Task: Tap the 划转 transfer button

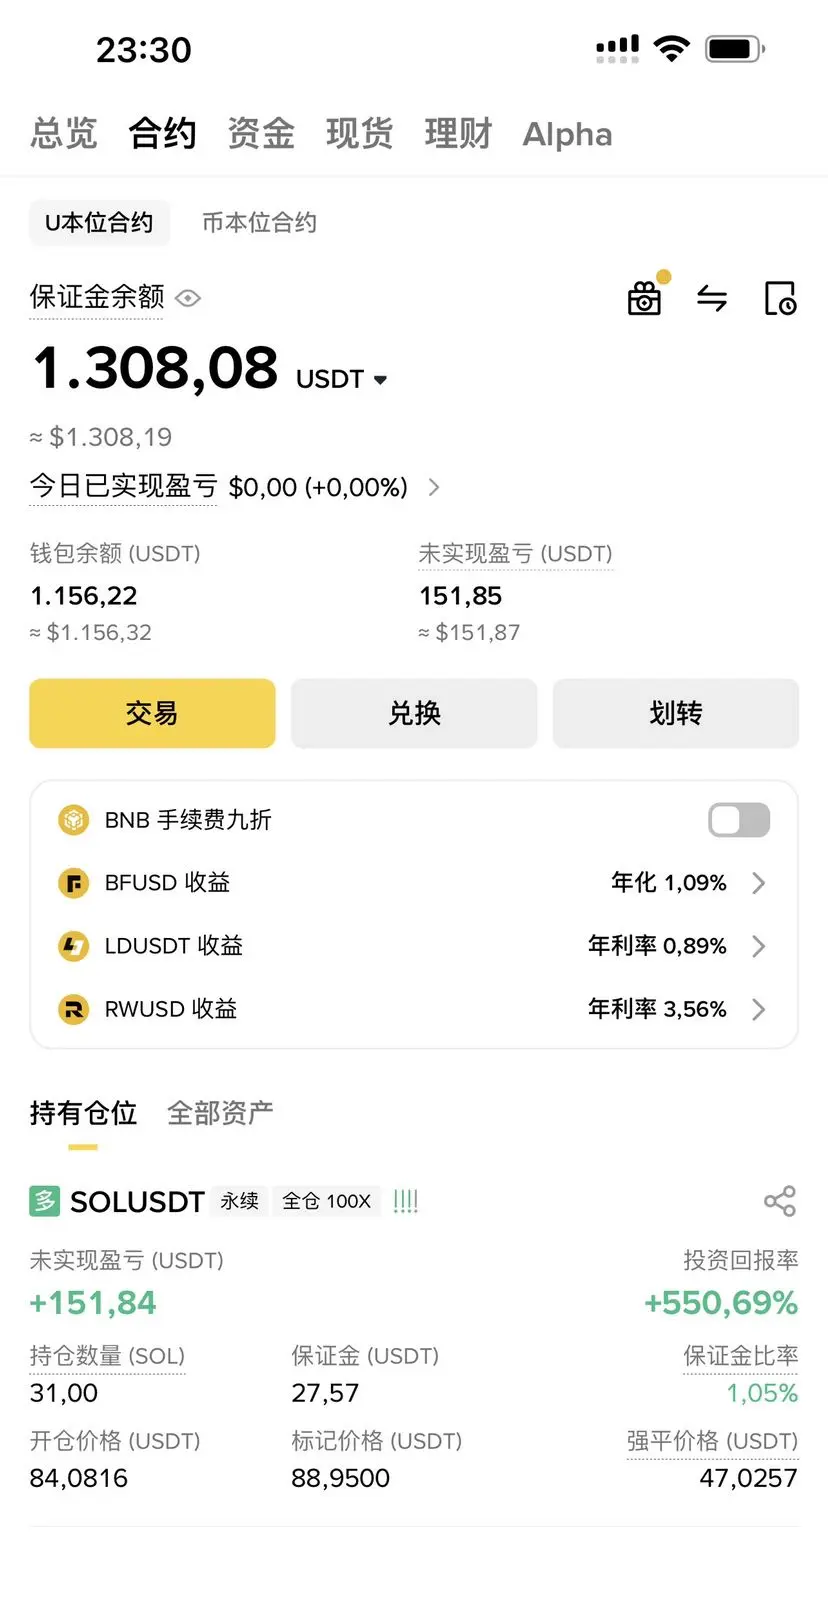Action: coord(676,713)
